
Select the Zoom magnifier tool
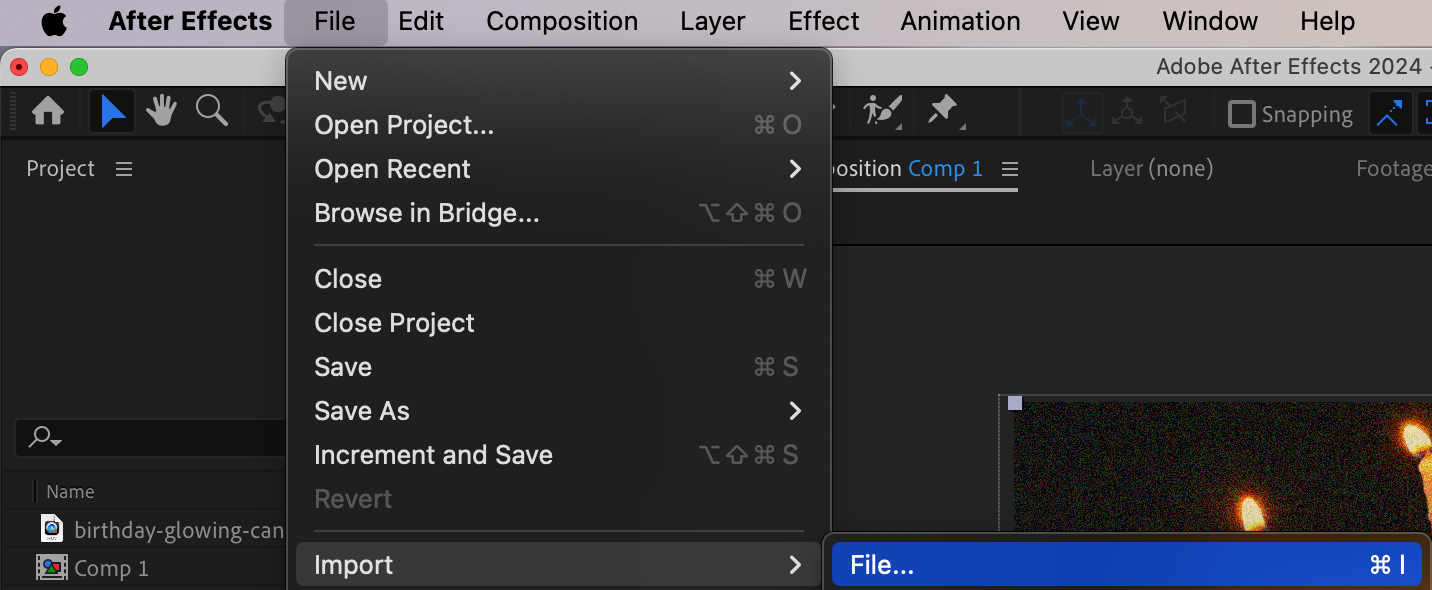point(211,112)
